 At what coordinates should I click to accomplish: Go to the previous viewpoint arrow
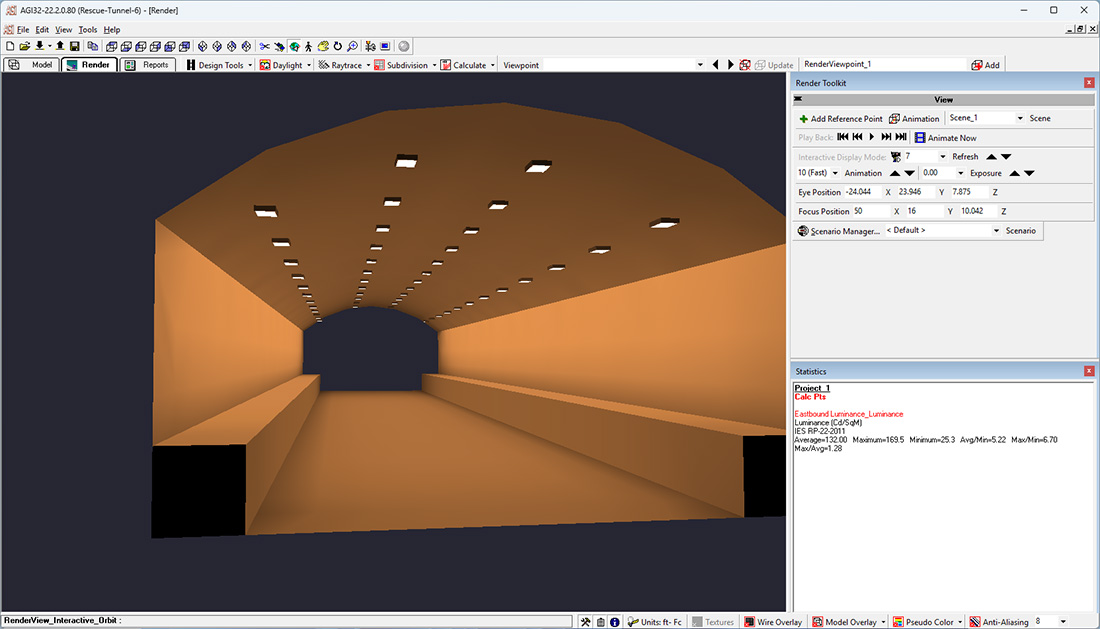(x=716, y=65)
